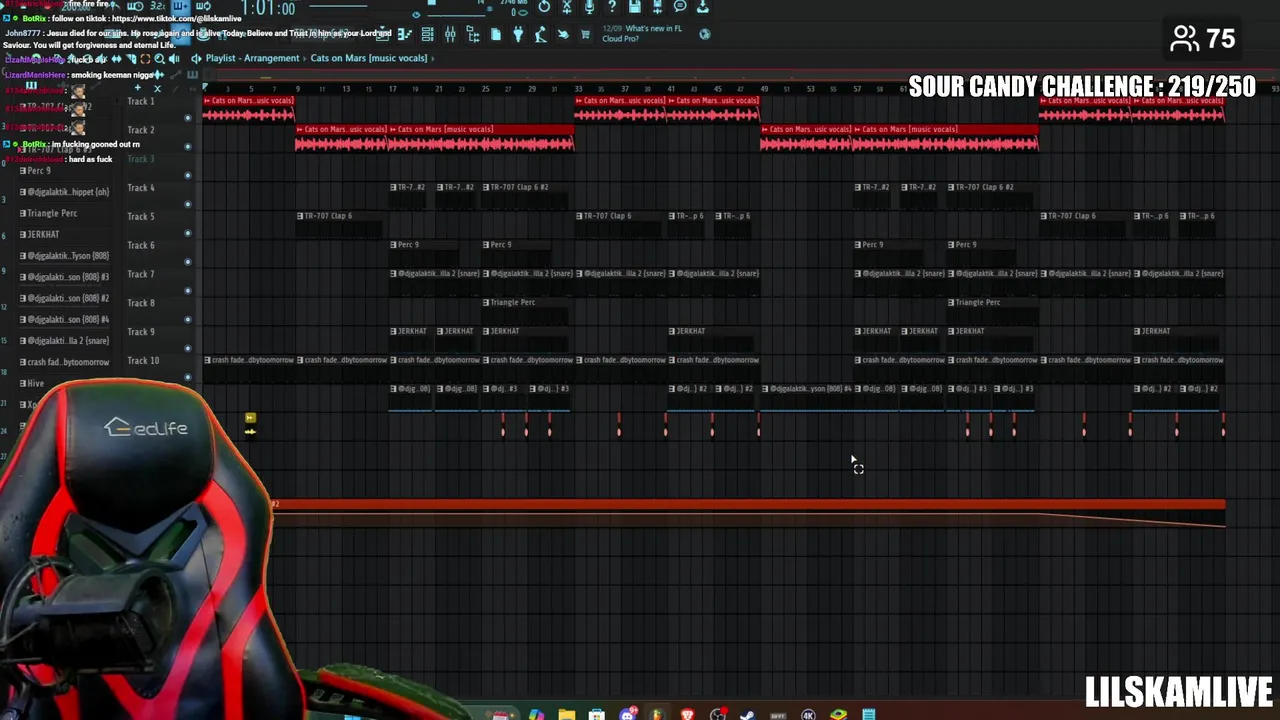The height and width of the screenshot is (720, 1280).
Task: Toggle the Track 5 mute dot
Action: pos(188,233)
